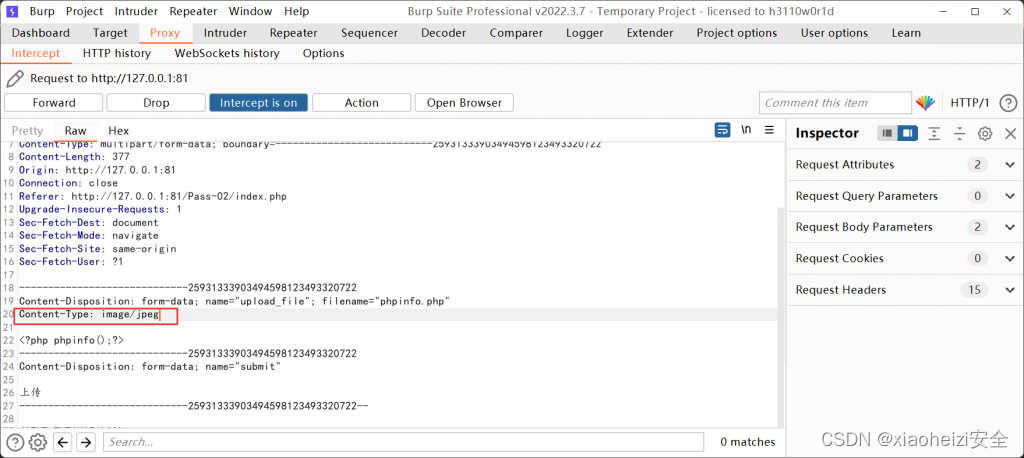Open the help icon beside HTTP/1
The width and height of the screenshot is (1024, 458).
1008,103
